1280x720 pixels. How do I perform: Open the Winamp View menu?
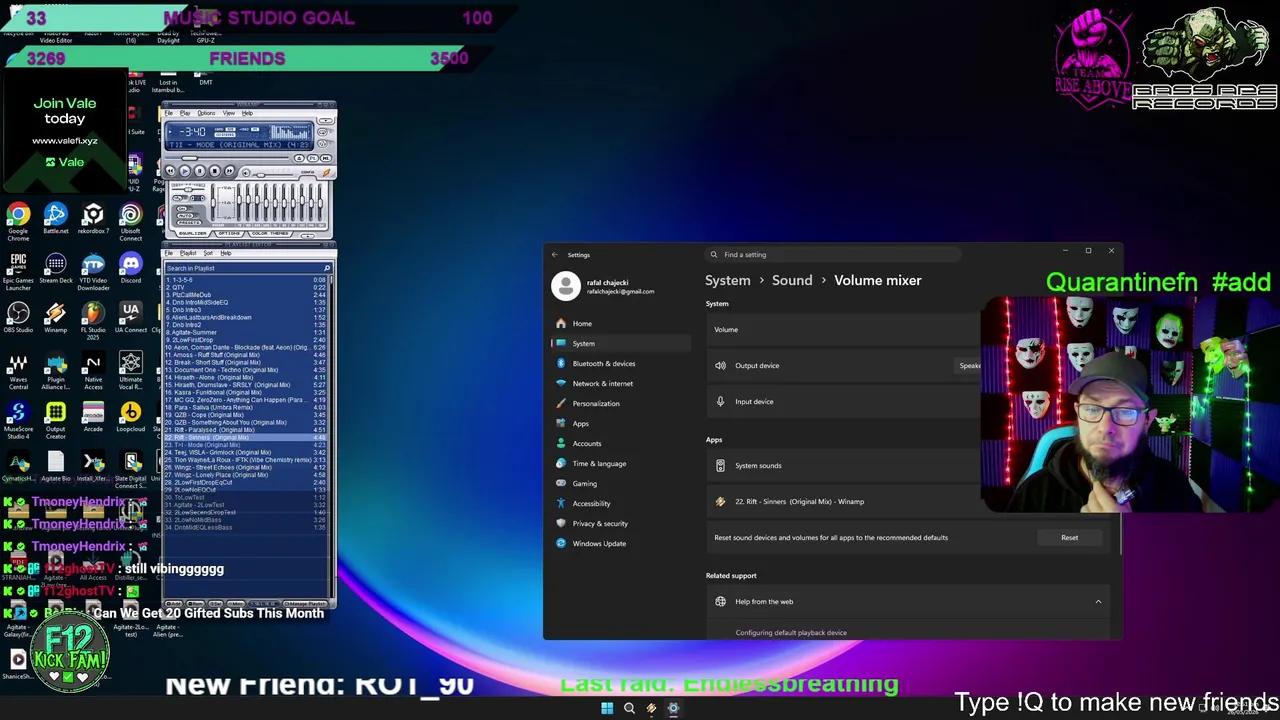pyautogui.click(x=229, y=113)
